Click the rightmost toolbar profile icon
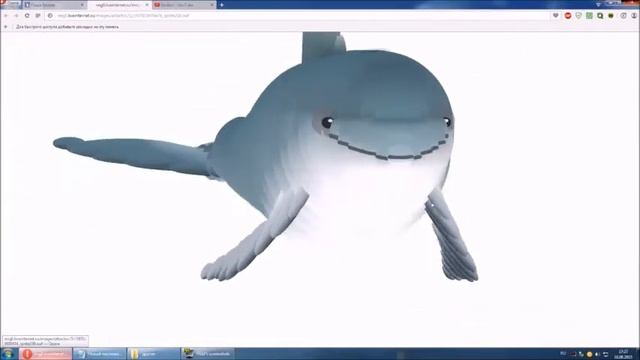This screenshot has width=640, height=360. point(634,16)
